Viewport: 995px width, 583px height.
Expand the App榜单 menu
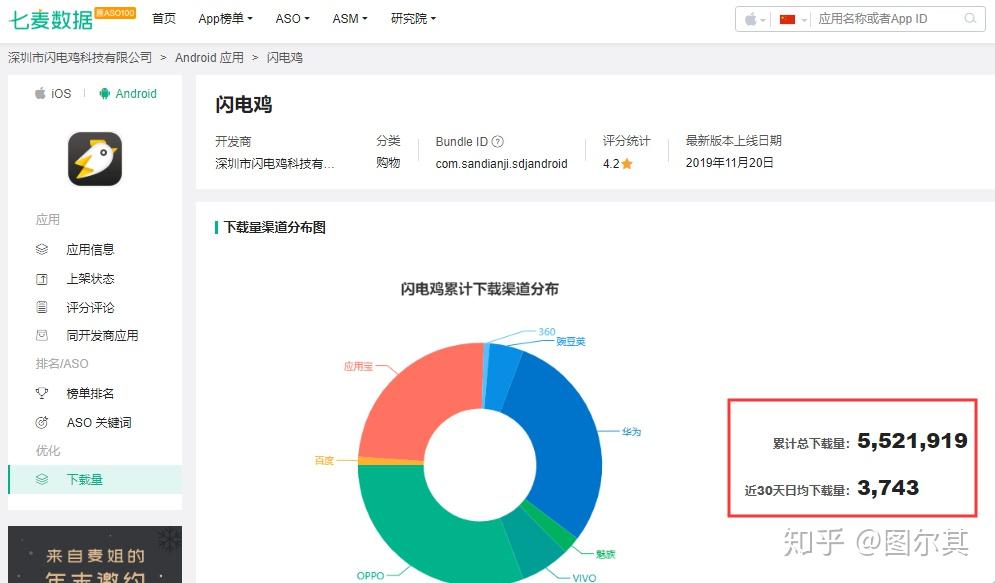(x=225, y=18)
